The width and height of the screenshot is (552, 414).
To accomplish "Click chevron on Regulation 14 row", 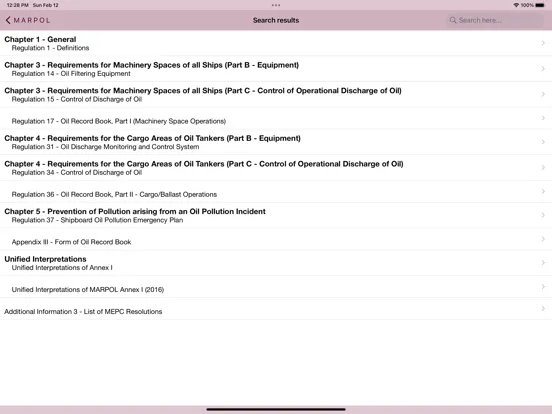I will [543, 69].
